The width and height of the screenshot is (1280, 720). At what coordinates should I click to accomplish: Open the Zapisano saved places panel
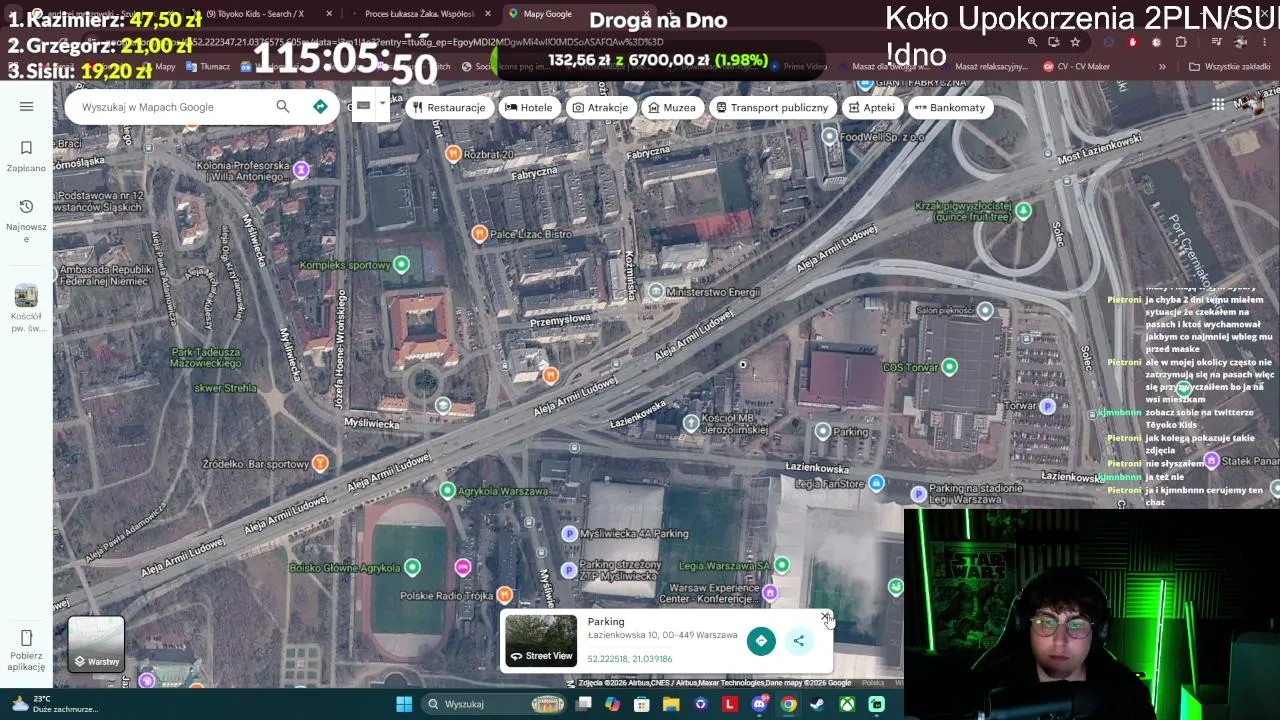click(26, 156)
